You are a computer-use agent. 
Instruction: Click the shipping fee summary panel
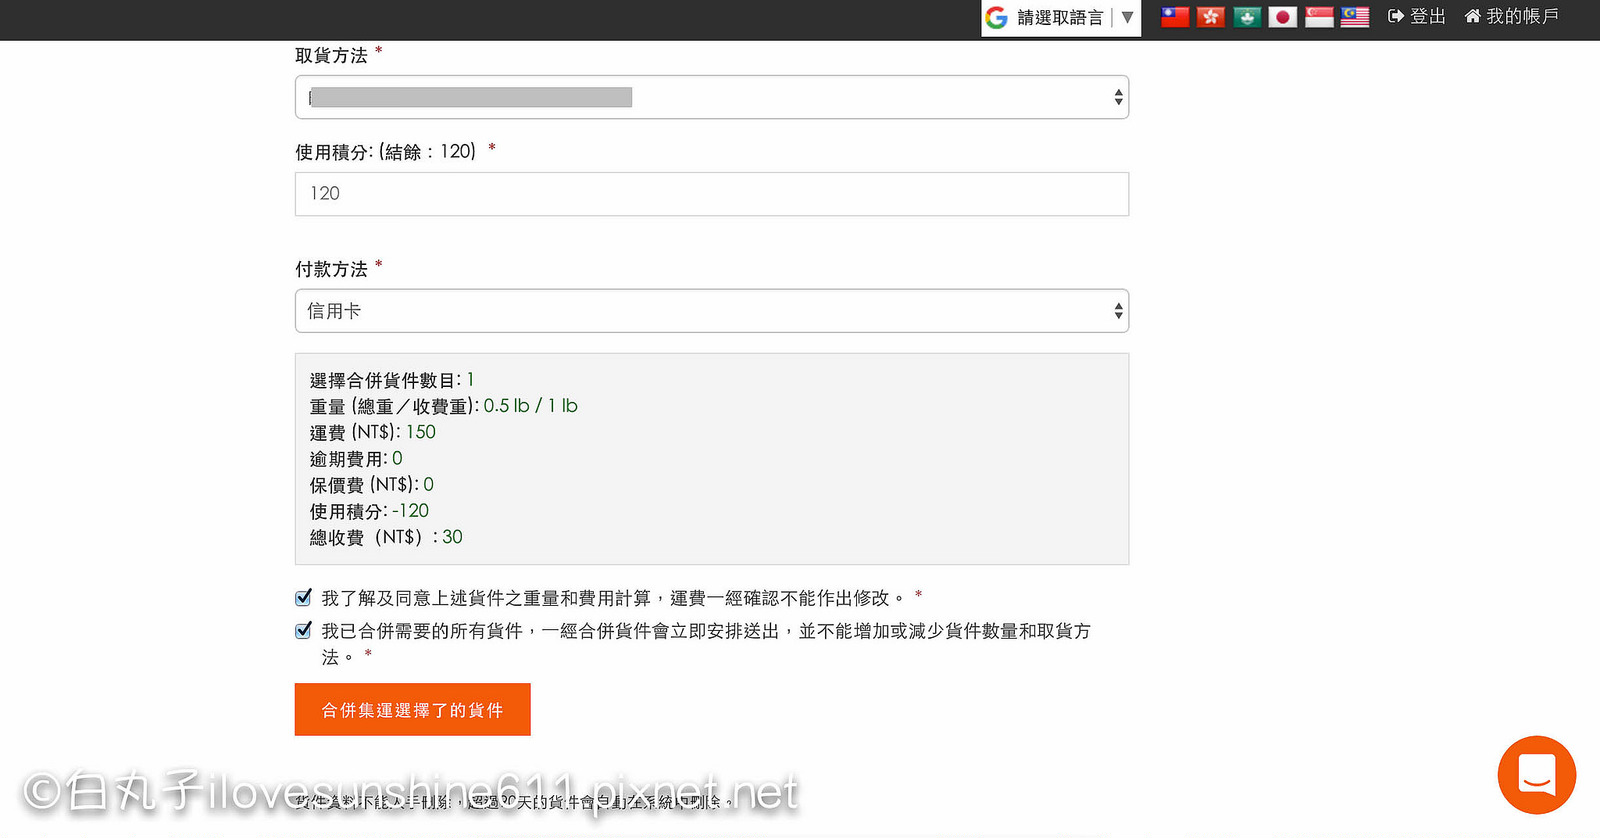[x=711, y=459]
